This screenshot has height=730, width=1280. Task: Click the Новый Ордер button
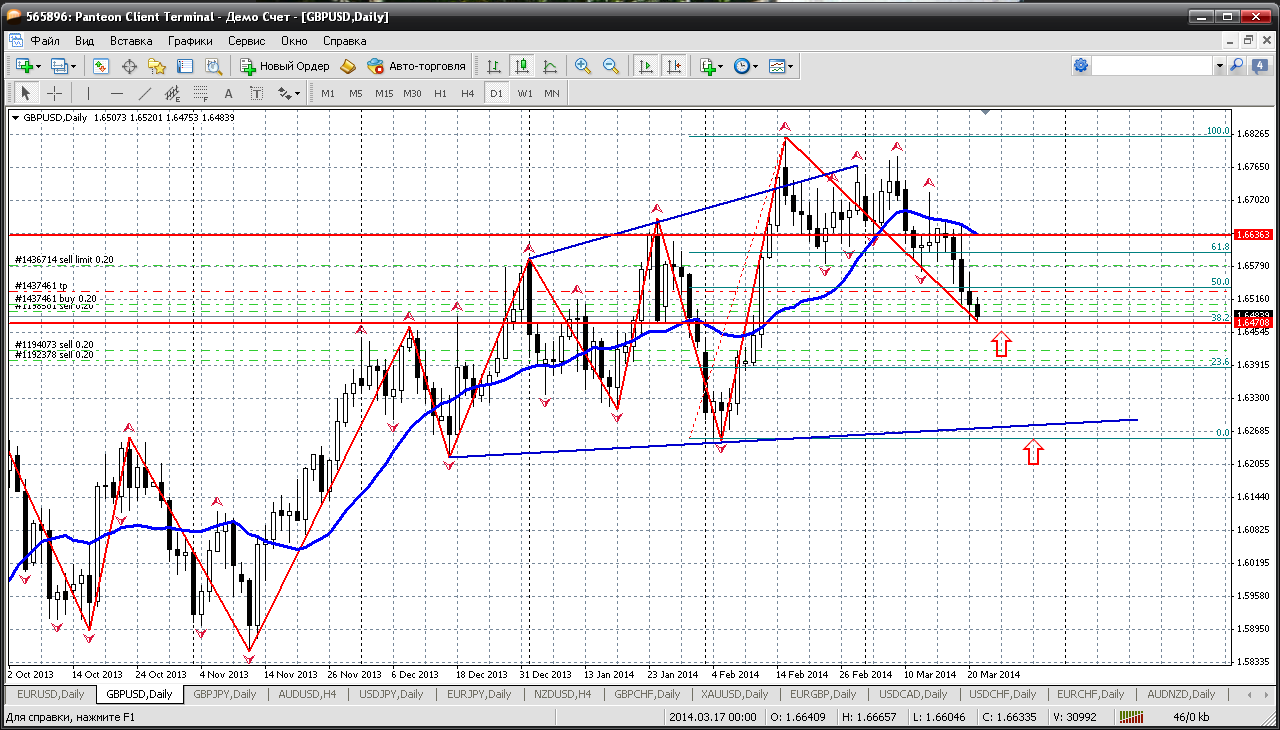(x=285, y=66)
